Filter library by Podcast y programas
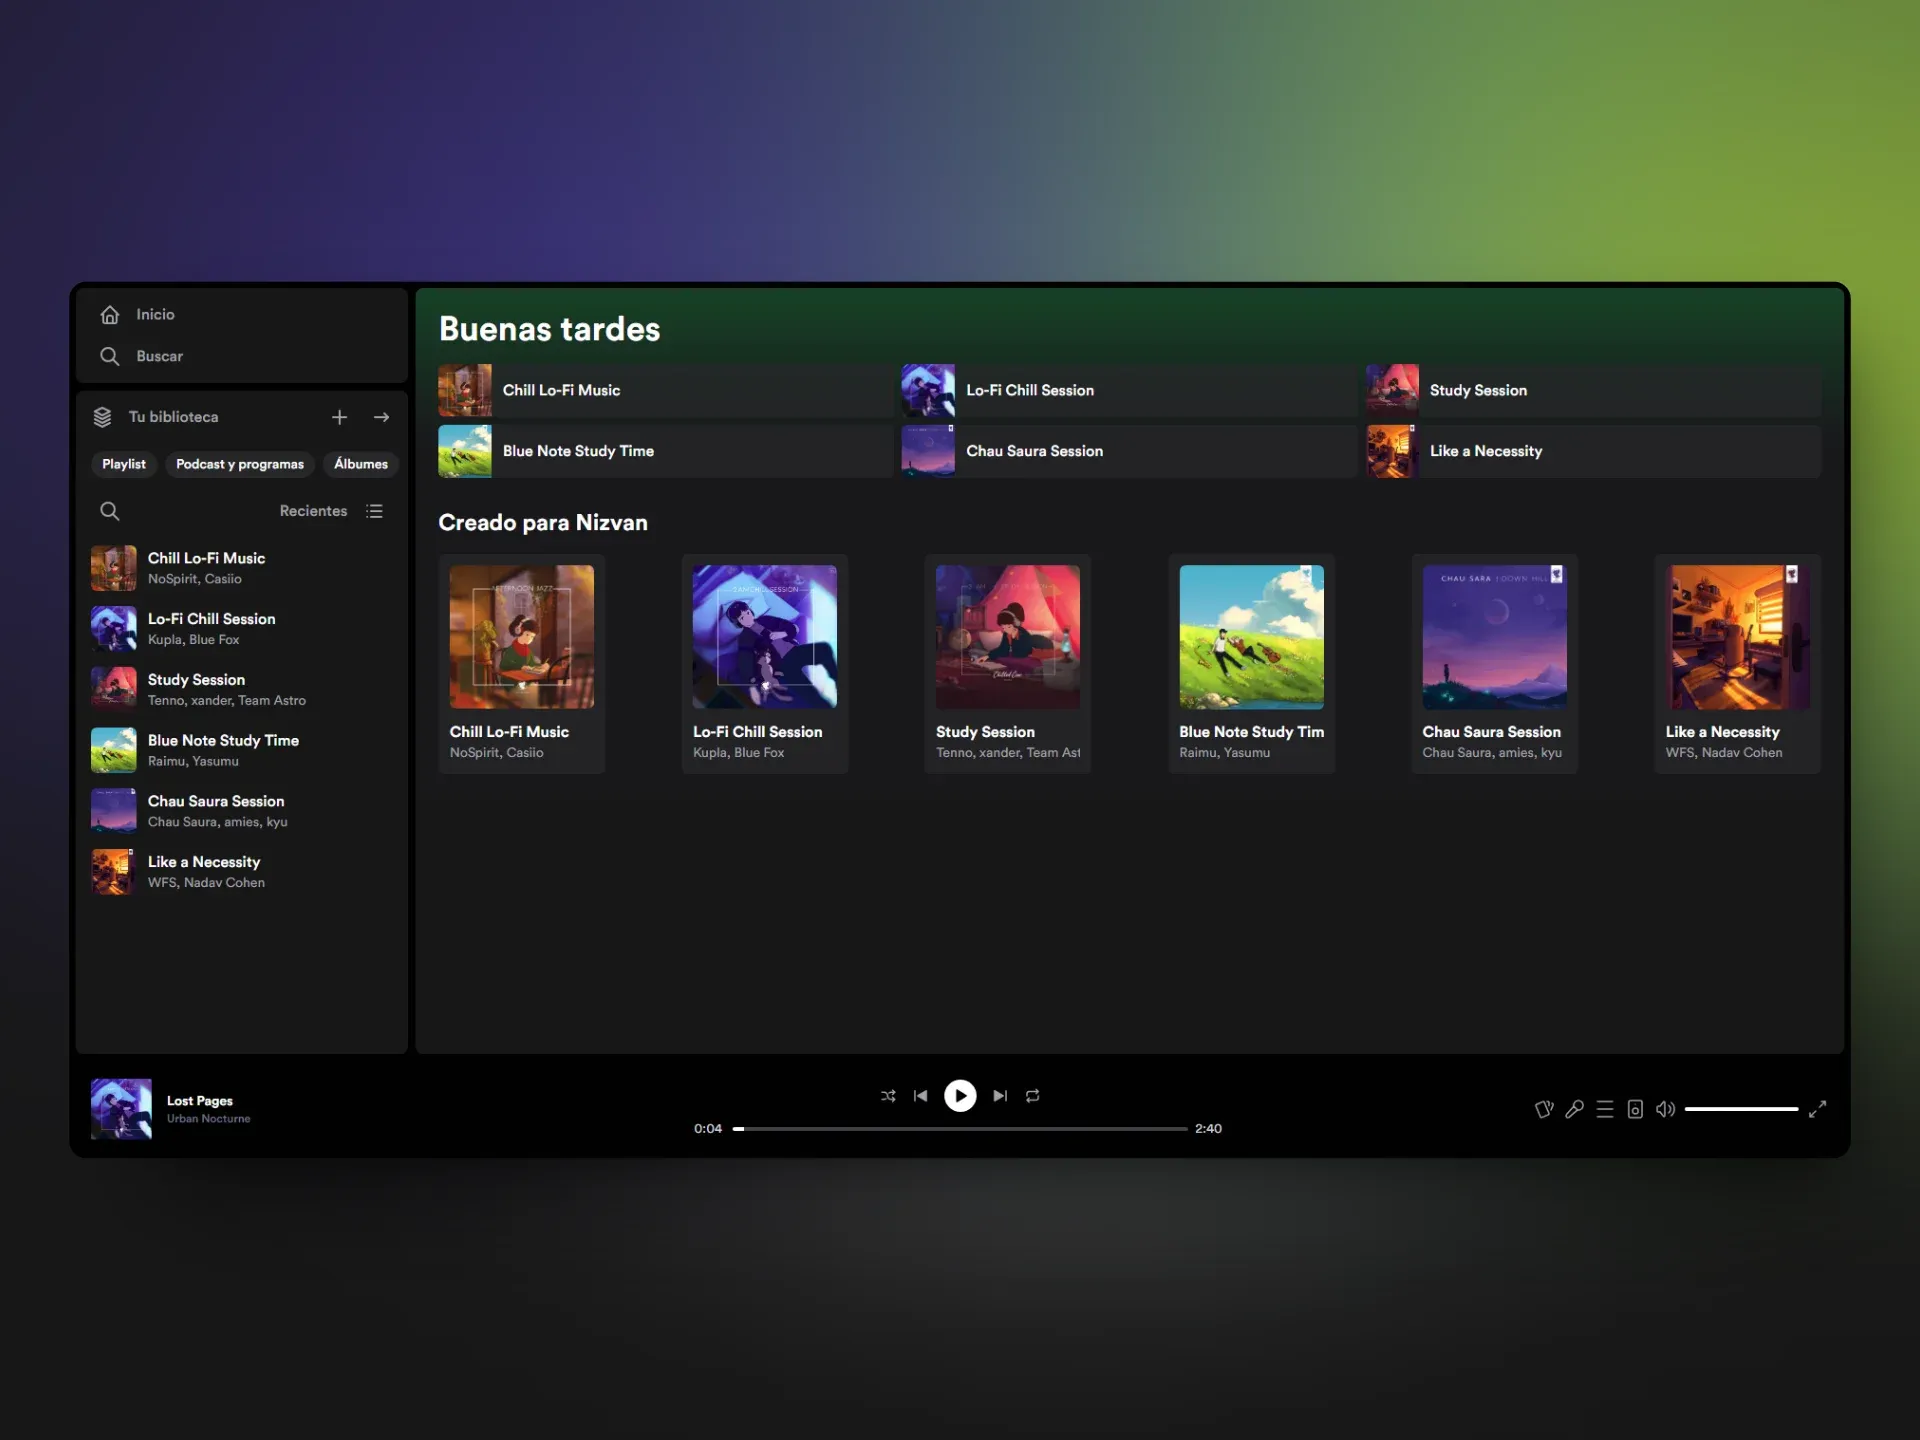The image size is (1920, 1440). [x=240, y=464]
